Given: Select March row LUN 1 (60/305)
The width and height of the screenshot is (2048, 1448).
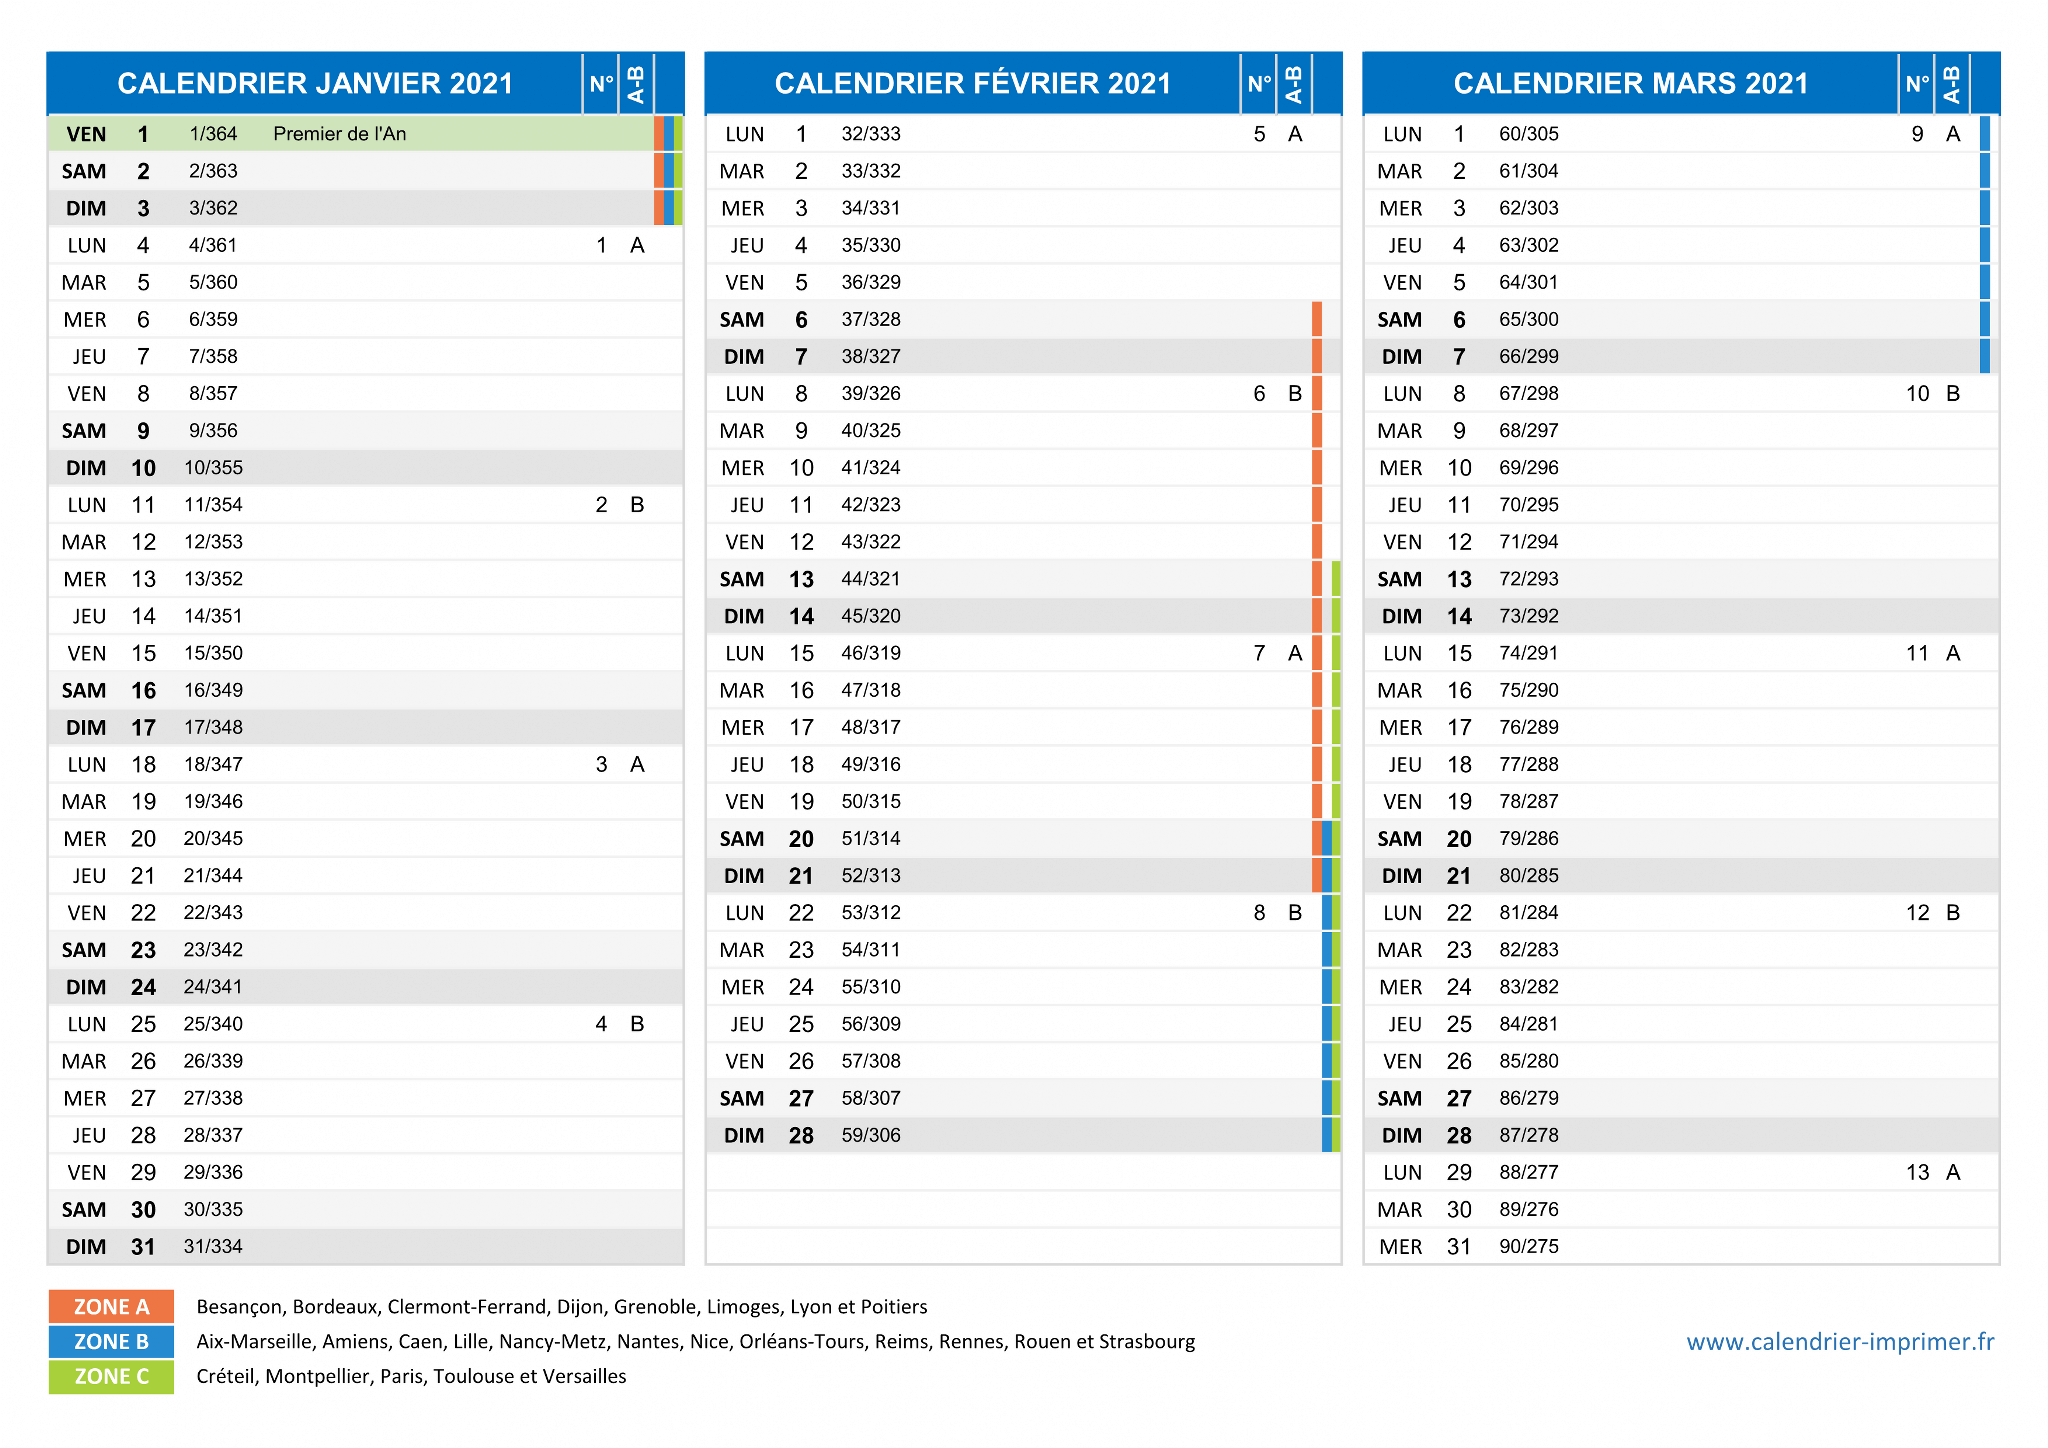Looking at the screenshot, I should (x=1682, y=134).
